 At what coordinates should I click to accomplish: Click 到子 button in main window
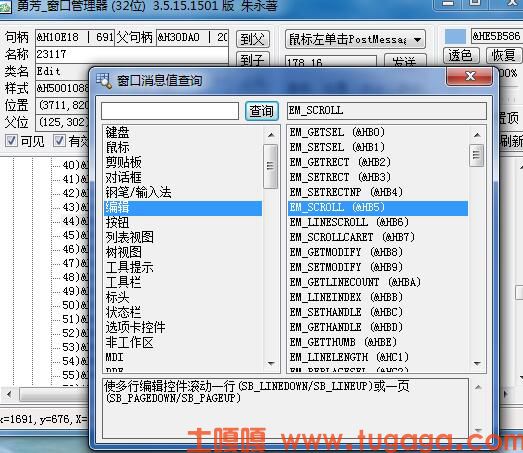tap(252, 59)
